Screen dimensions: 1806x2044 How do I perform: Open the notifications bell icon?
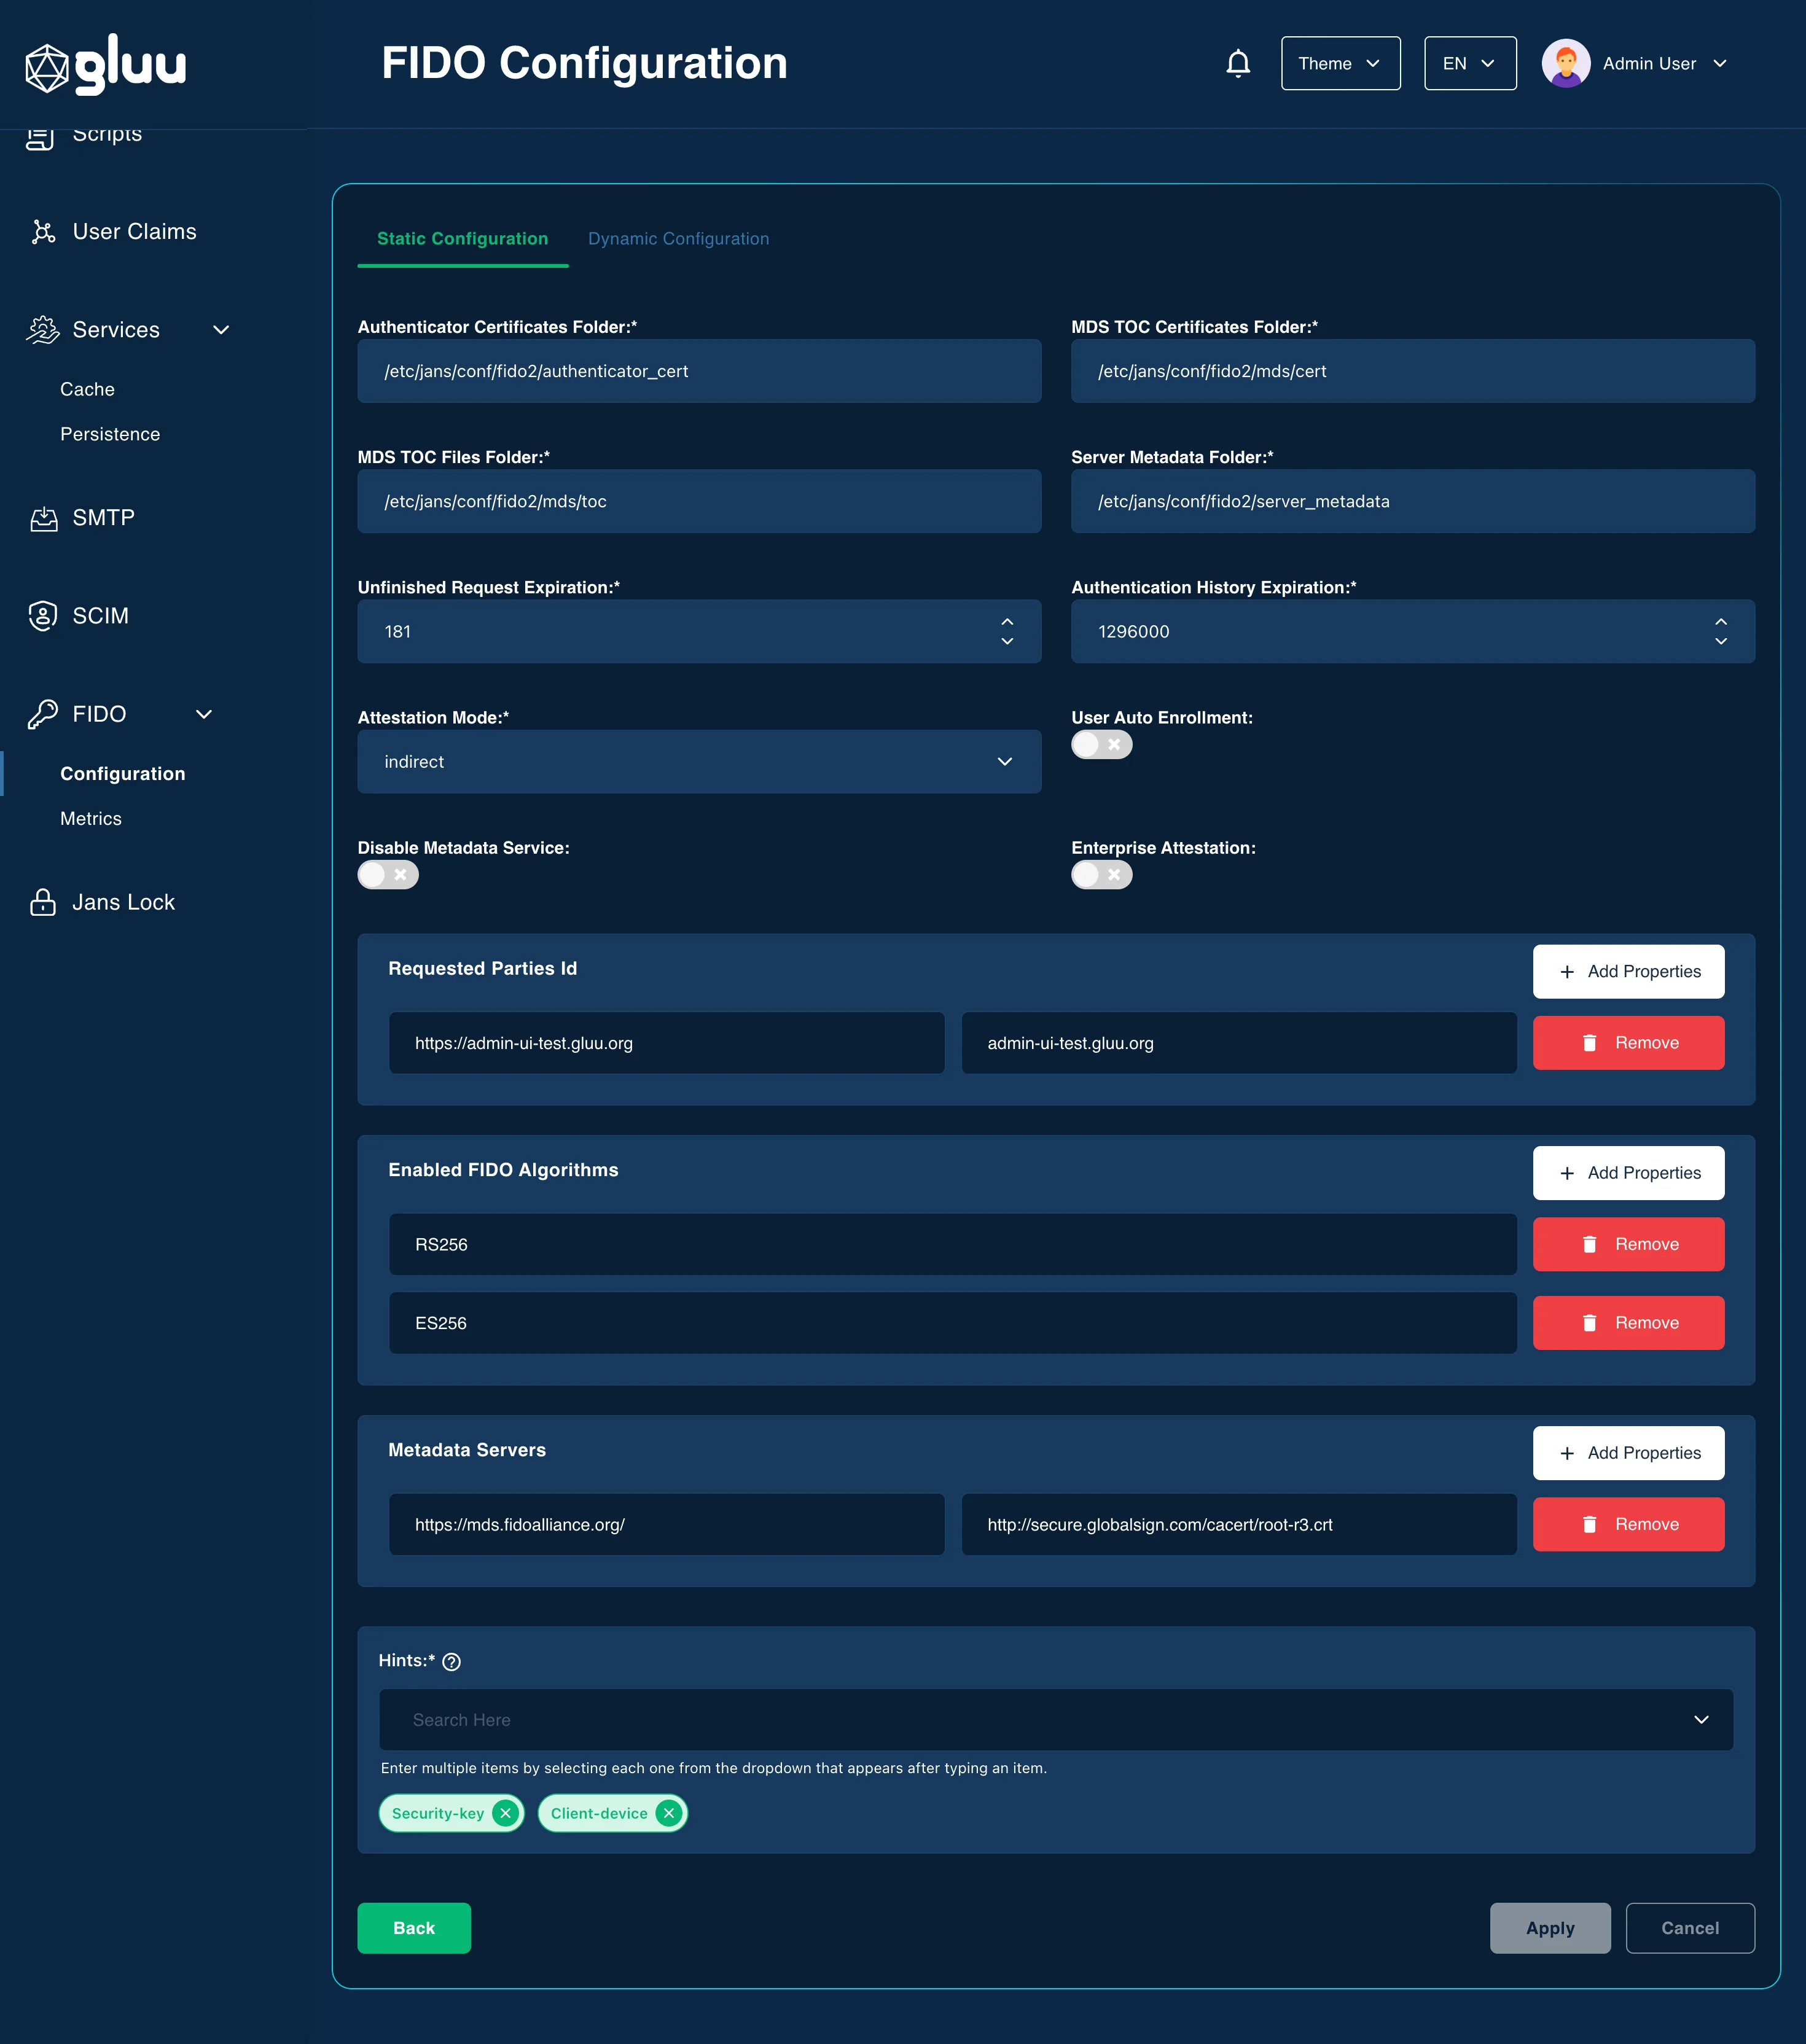point(1238,63)
